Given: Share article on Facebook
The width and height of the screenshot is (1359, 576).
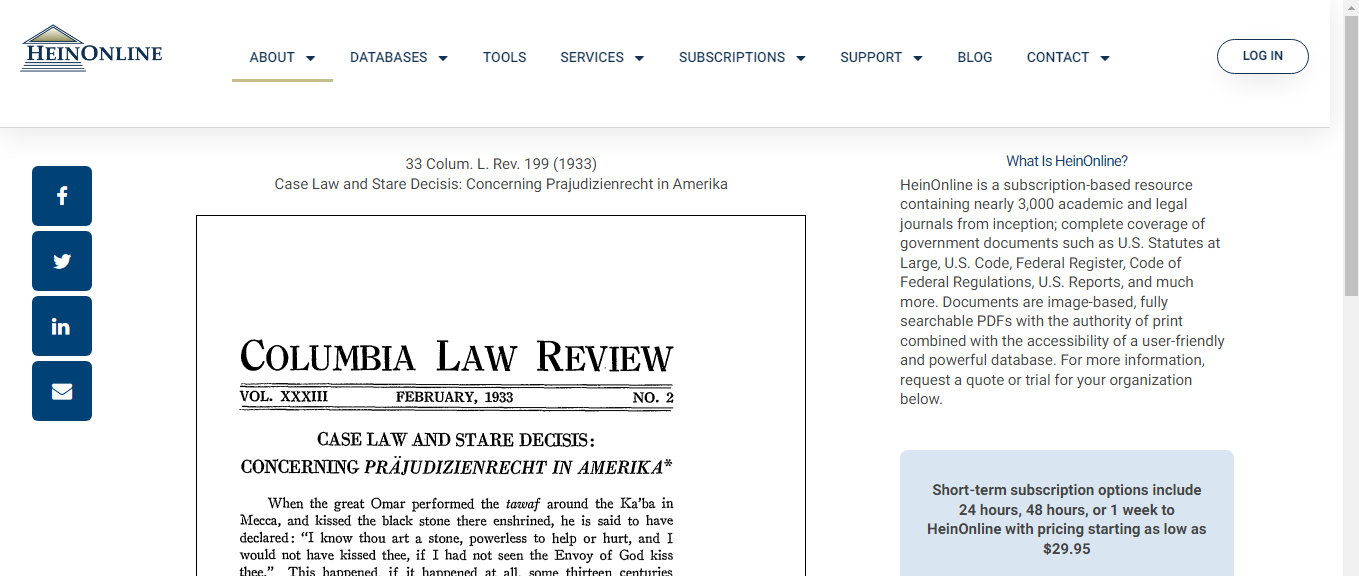Looking at the screenshot, I should pyautogui.click(x=62, y=196).
